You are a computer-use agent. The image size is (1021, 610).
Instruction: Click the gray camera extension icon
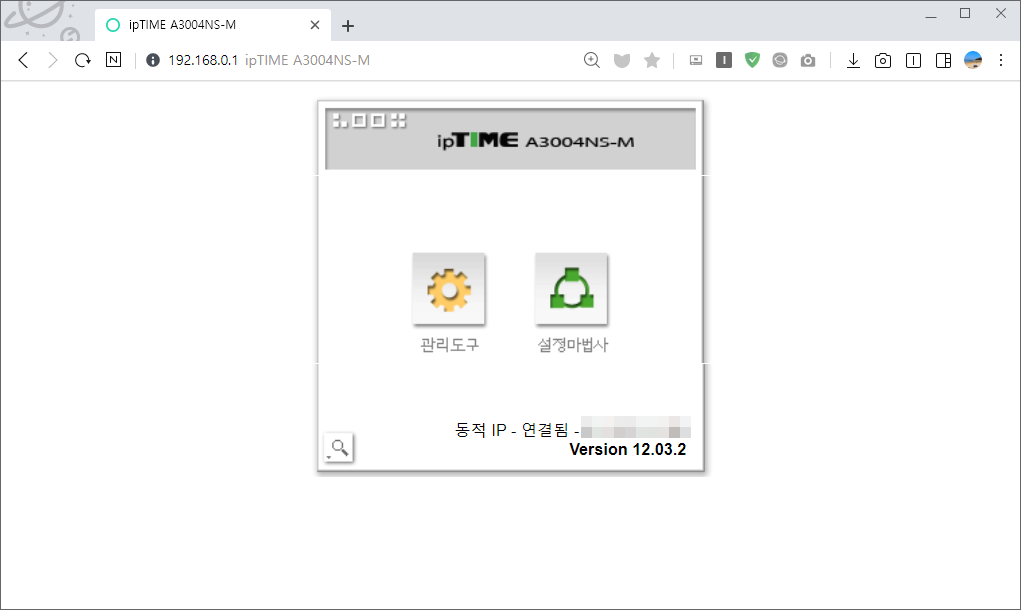pyautogui.click(x=808, y=61)
